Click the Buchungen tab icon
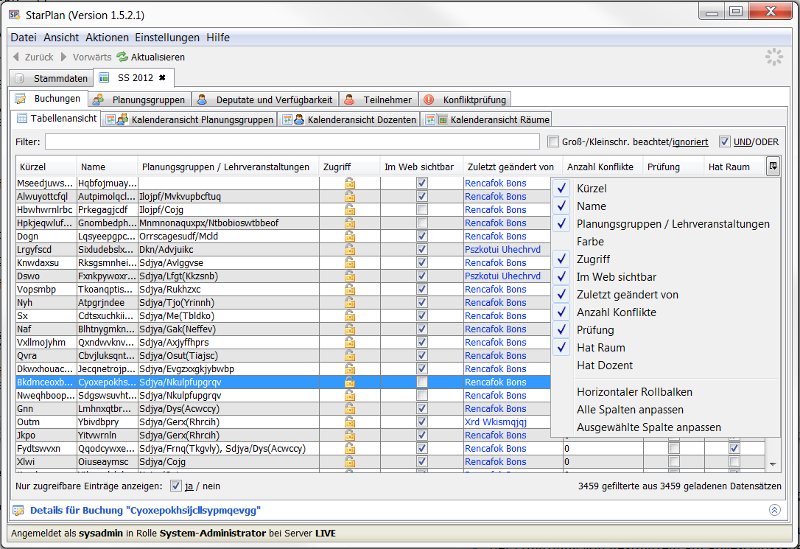 [x=21, y=98]
